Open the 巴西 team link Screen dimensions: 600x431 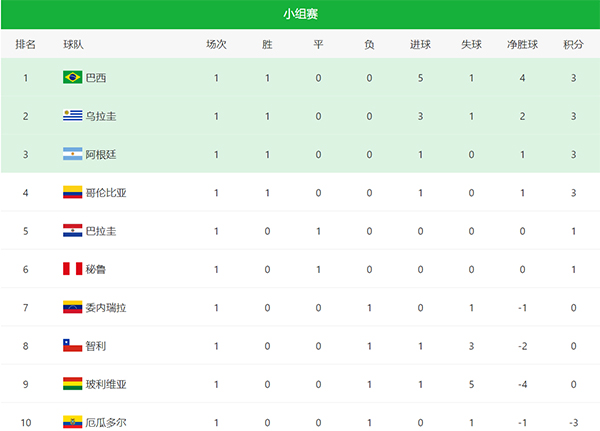click(x=96, y=78)
